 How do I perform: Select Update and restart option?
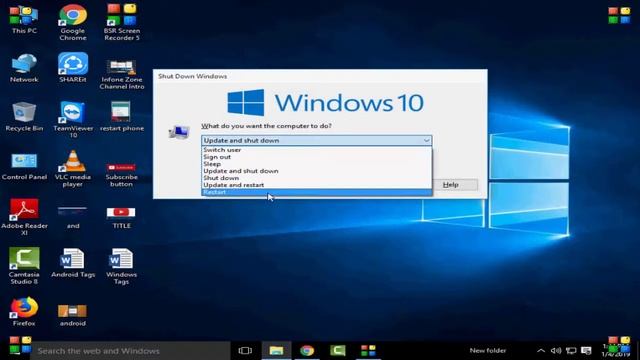pos(317,185)
